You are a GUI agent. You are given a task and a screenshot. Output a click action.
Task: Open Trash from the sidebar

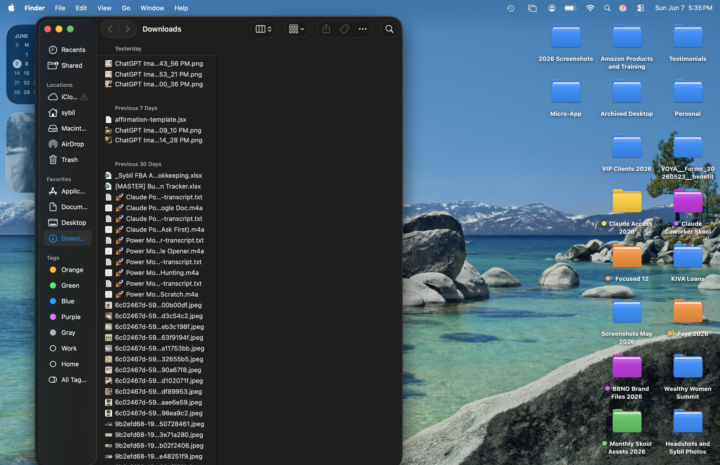point(63,160)
